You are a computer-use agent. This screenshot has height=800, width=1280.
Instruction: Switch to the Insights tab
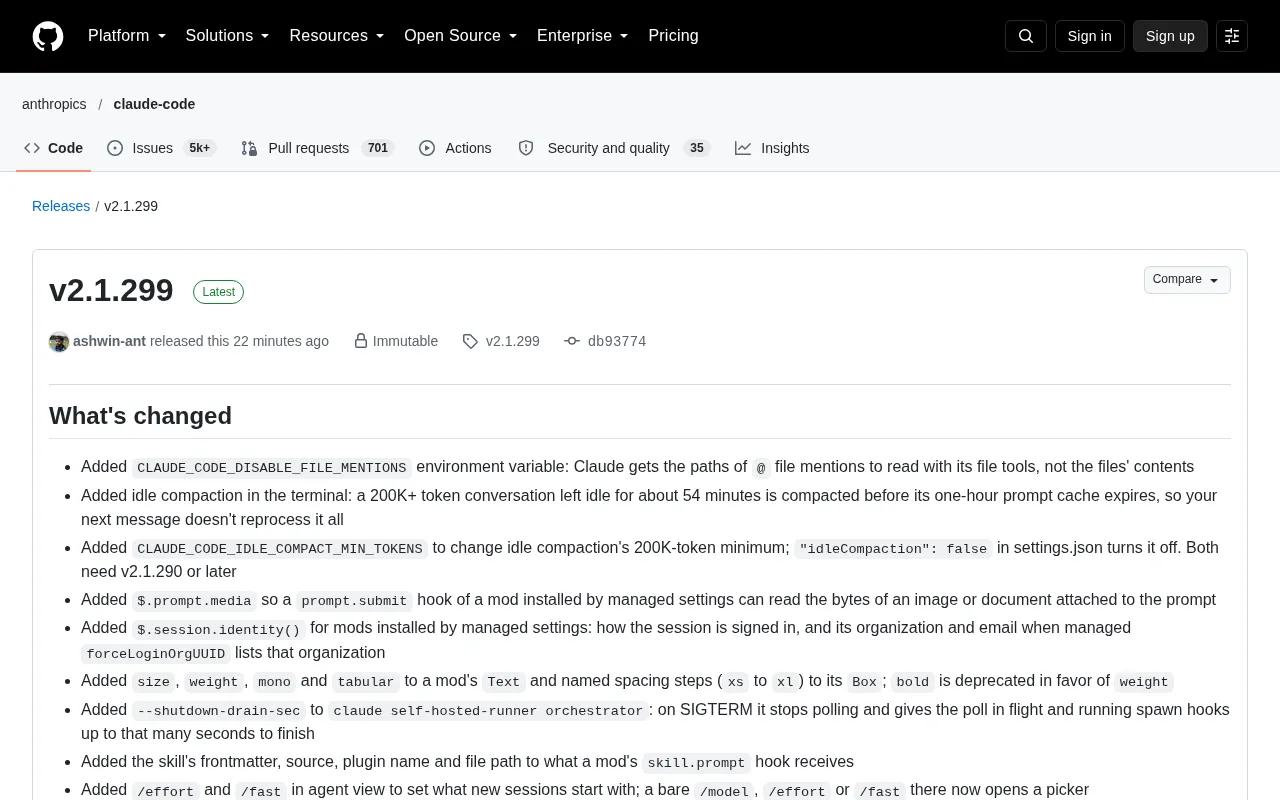(x=772, y=148)
